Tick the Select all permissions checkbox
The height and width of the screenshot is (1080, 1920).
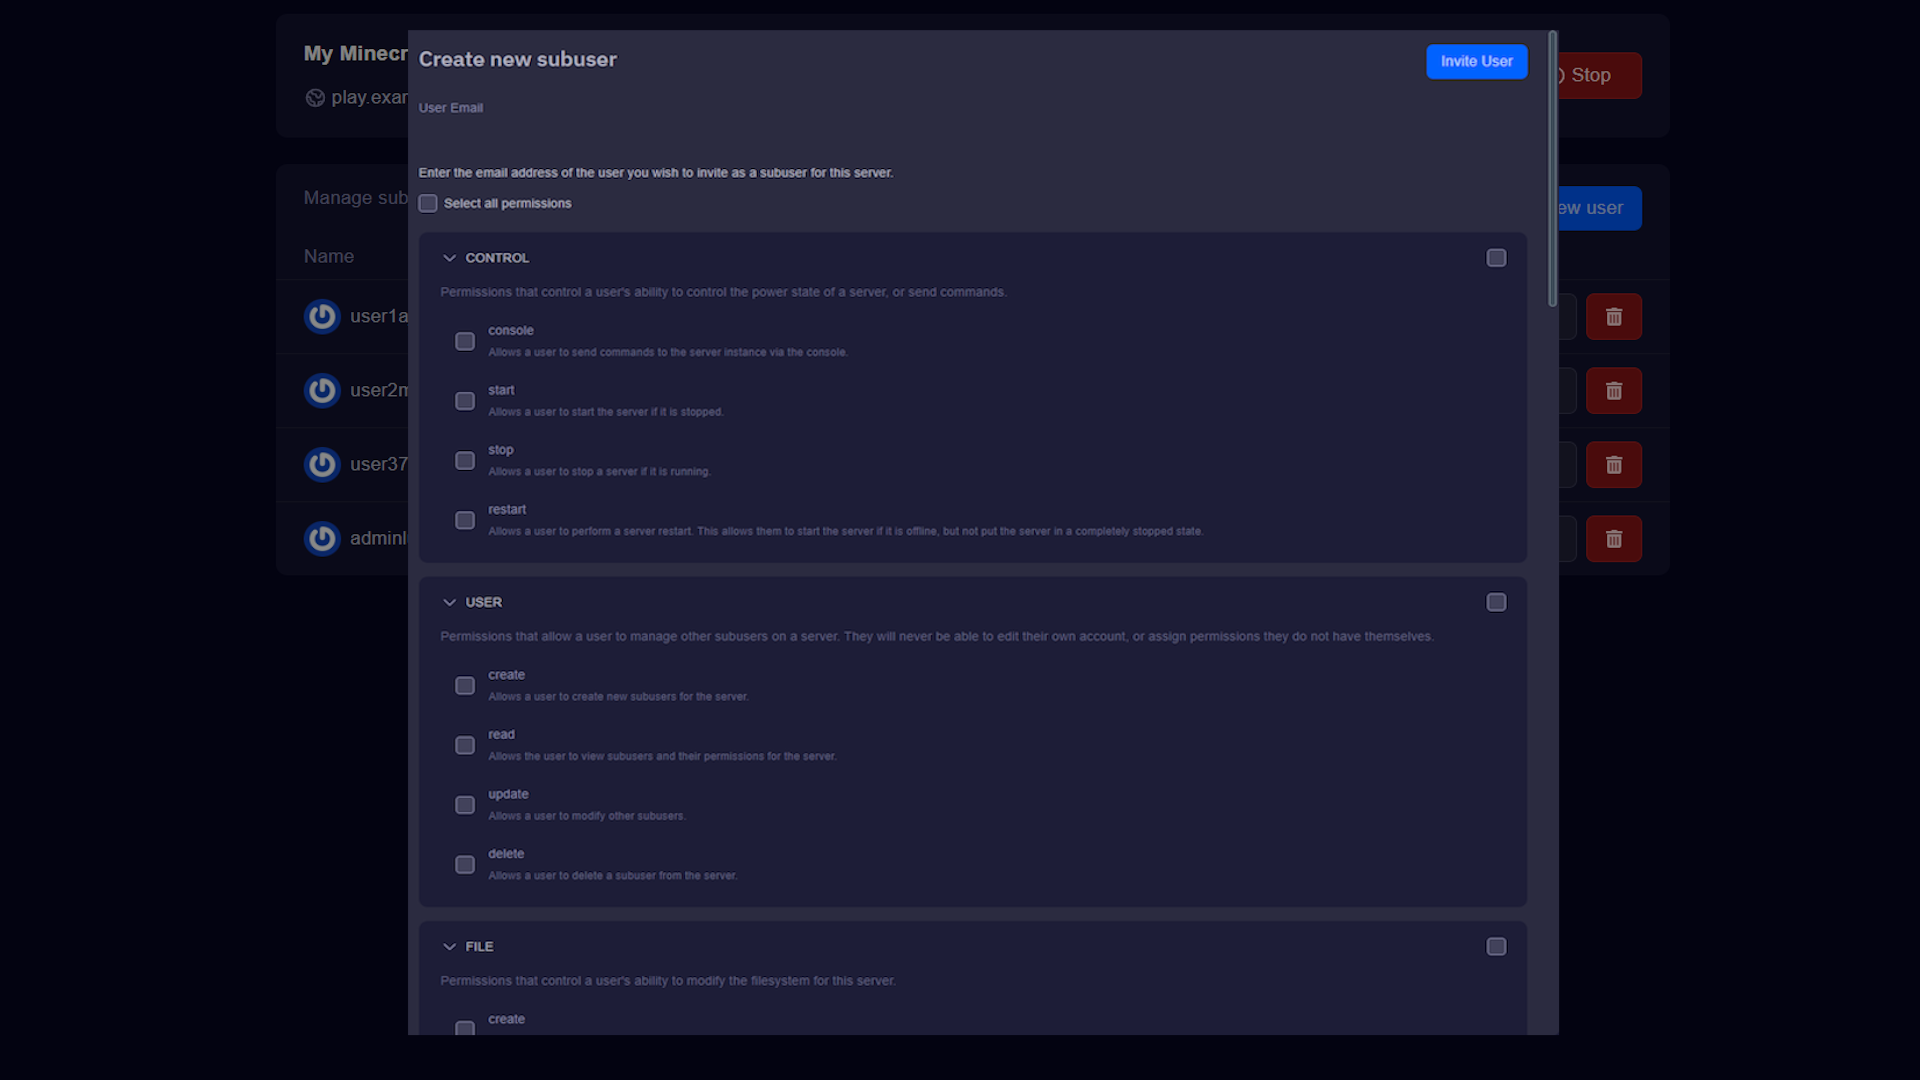pyautogui.click(x=428, y=203)
